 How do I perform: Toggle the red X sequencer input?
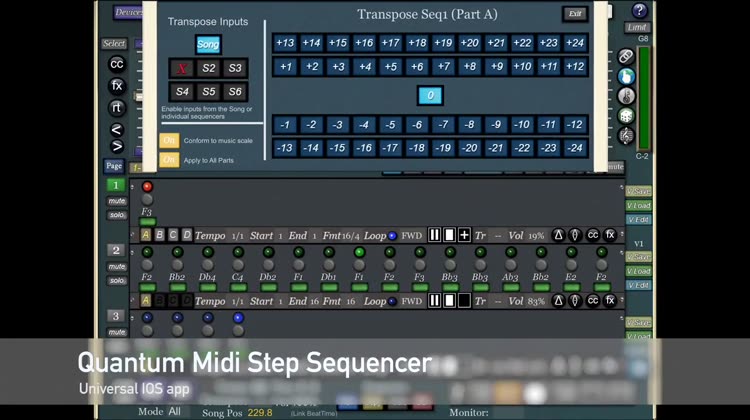tap(182, 68)
